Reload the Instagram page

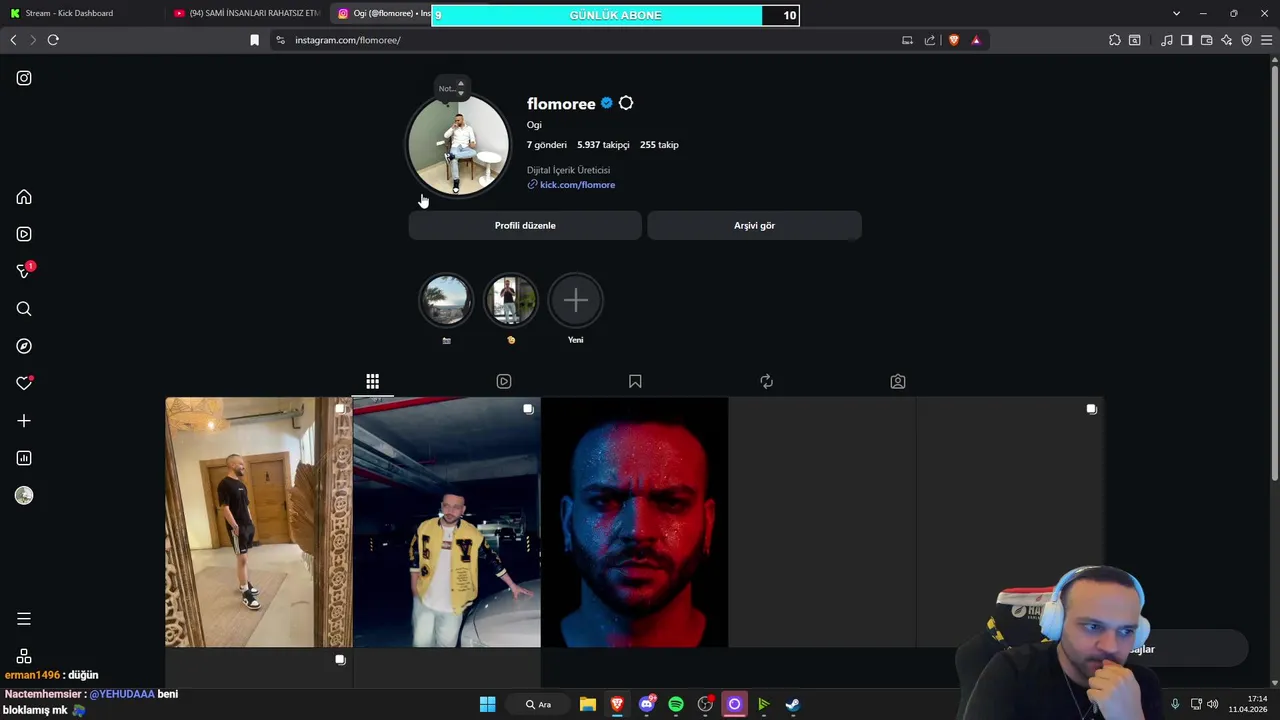[53, 40]
